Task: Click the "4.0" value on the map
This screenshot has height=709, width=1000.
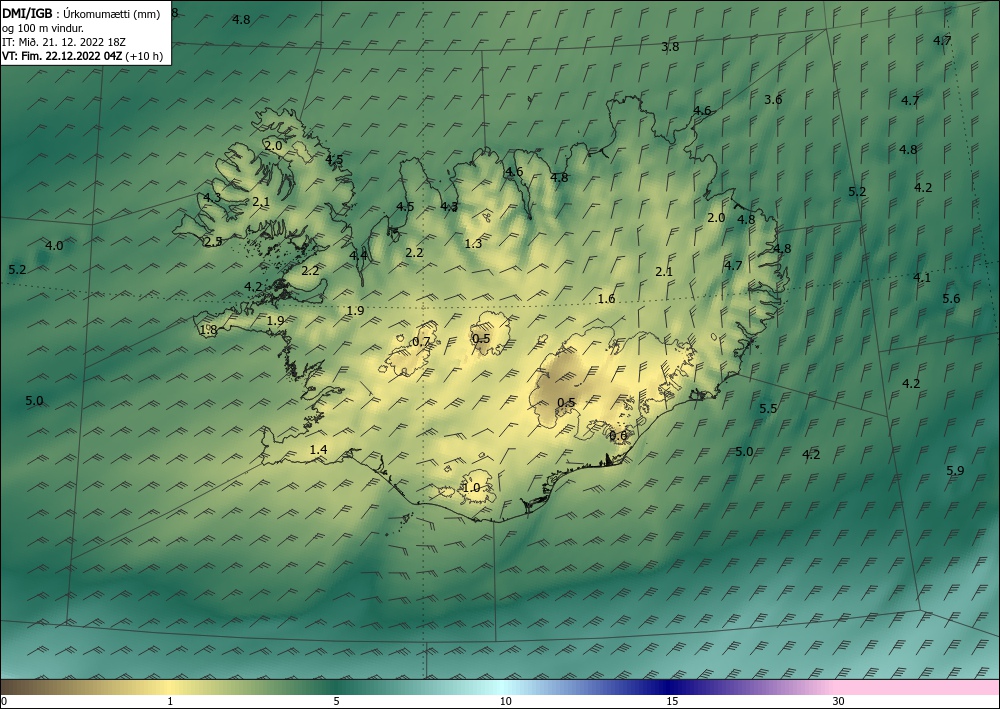Action: [54, 245]
